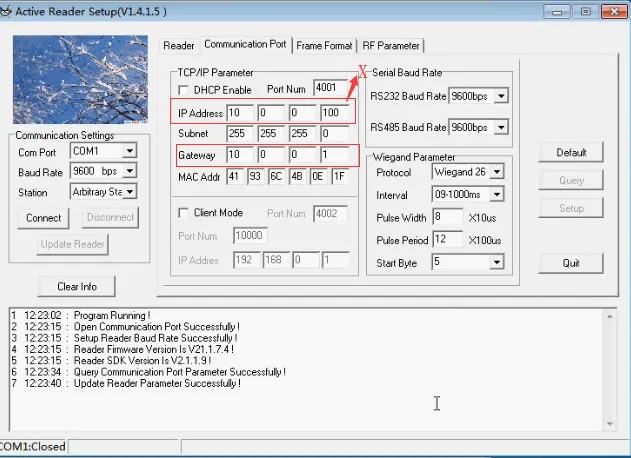Click log line Reader Firmware Version
631x458 pixels.
pyautogui.click(x=123, y=349)
